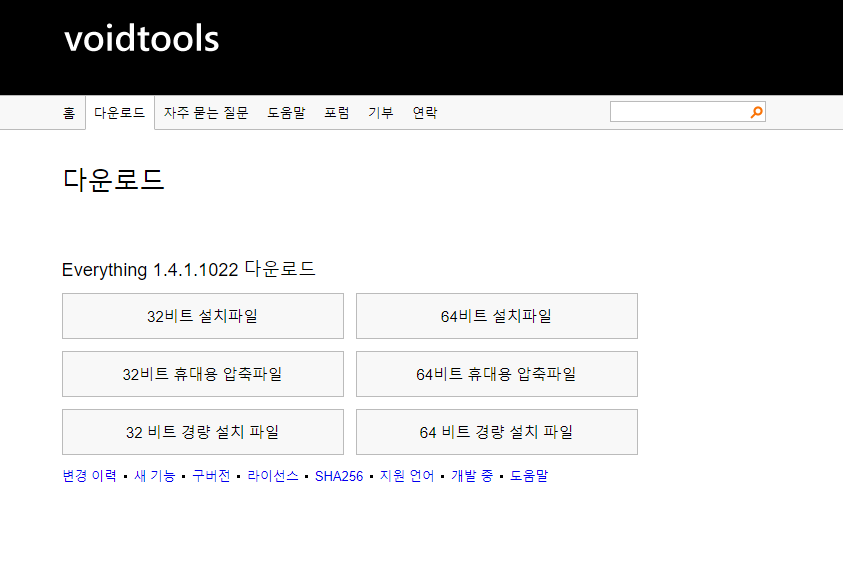This screenshot has width=843, height=561.
Task: Go to 도움말 in navigation bar
Action: (286, 112)
